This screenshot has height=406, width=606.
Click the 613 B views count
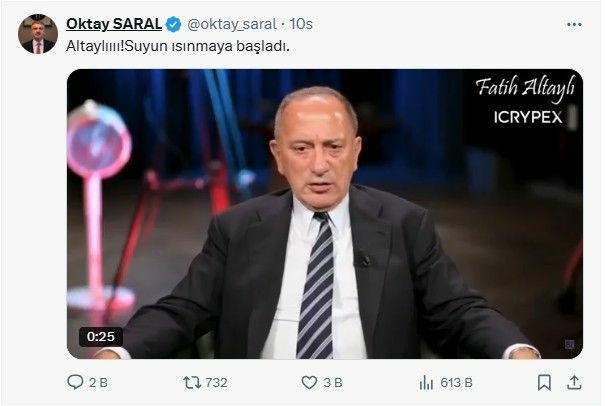[456, 383]
